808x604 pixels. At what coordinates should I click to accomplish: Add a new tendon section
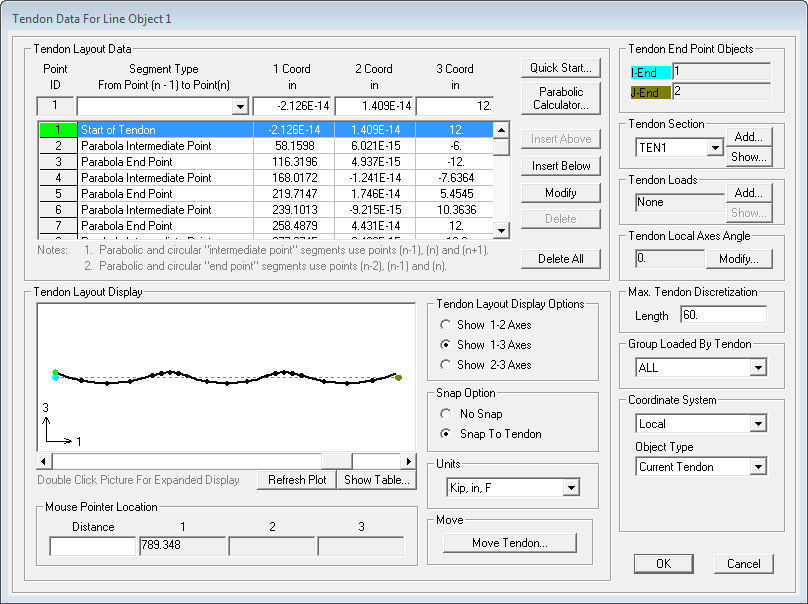[748, 137]
